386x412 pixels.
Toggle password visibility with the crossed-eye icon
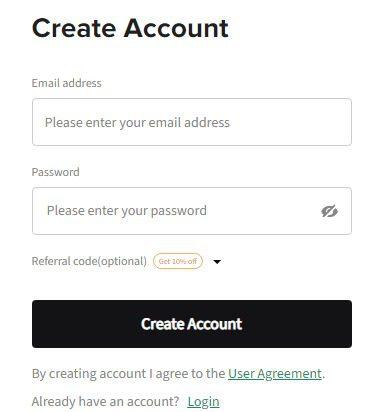(x=329, y=211)
